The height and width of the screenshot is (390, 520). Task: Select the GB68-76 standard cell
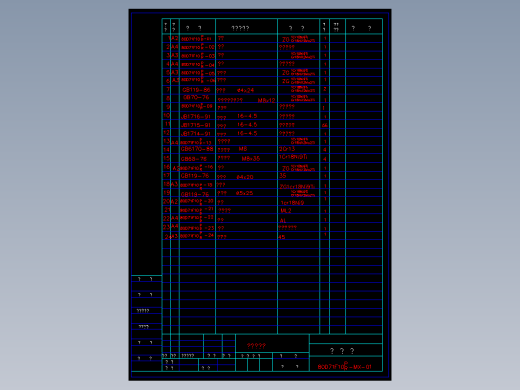point(194,159)
